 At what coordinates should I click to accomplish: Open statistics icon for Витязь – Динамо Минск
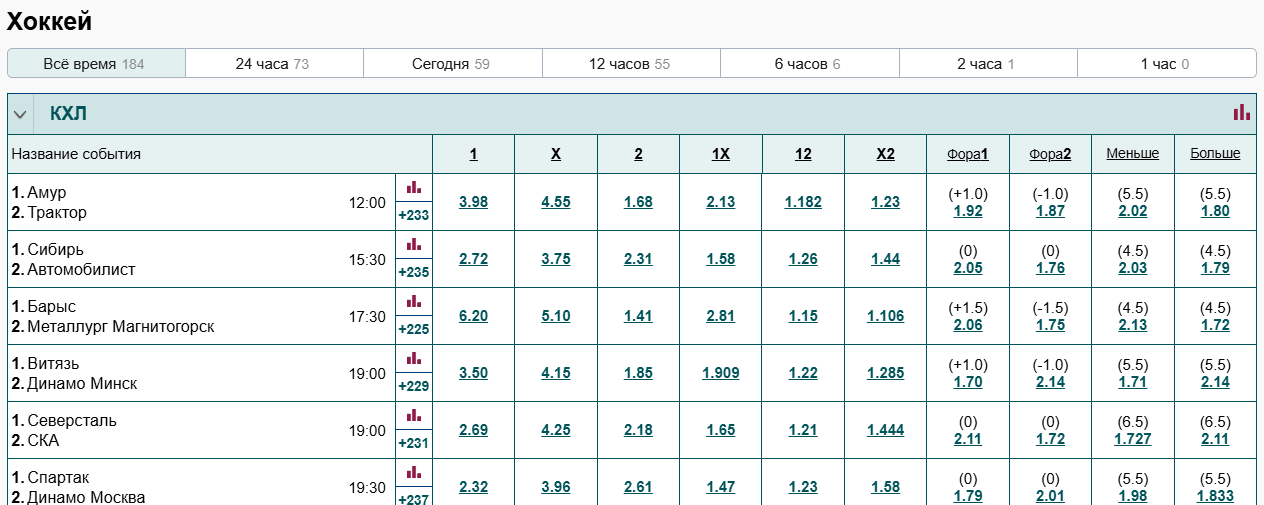click(x=414, y=358)
